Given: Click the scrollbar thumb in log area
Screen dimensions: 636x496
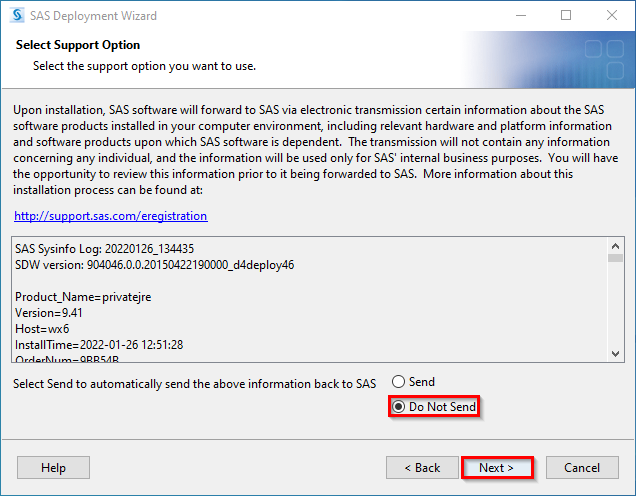Looking at the screenshot, I should pyautogui.click(x=615, y=258).
